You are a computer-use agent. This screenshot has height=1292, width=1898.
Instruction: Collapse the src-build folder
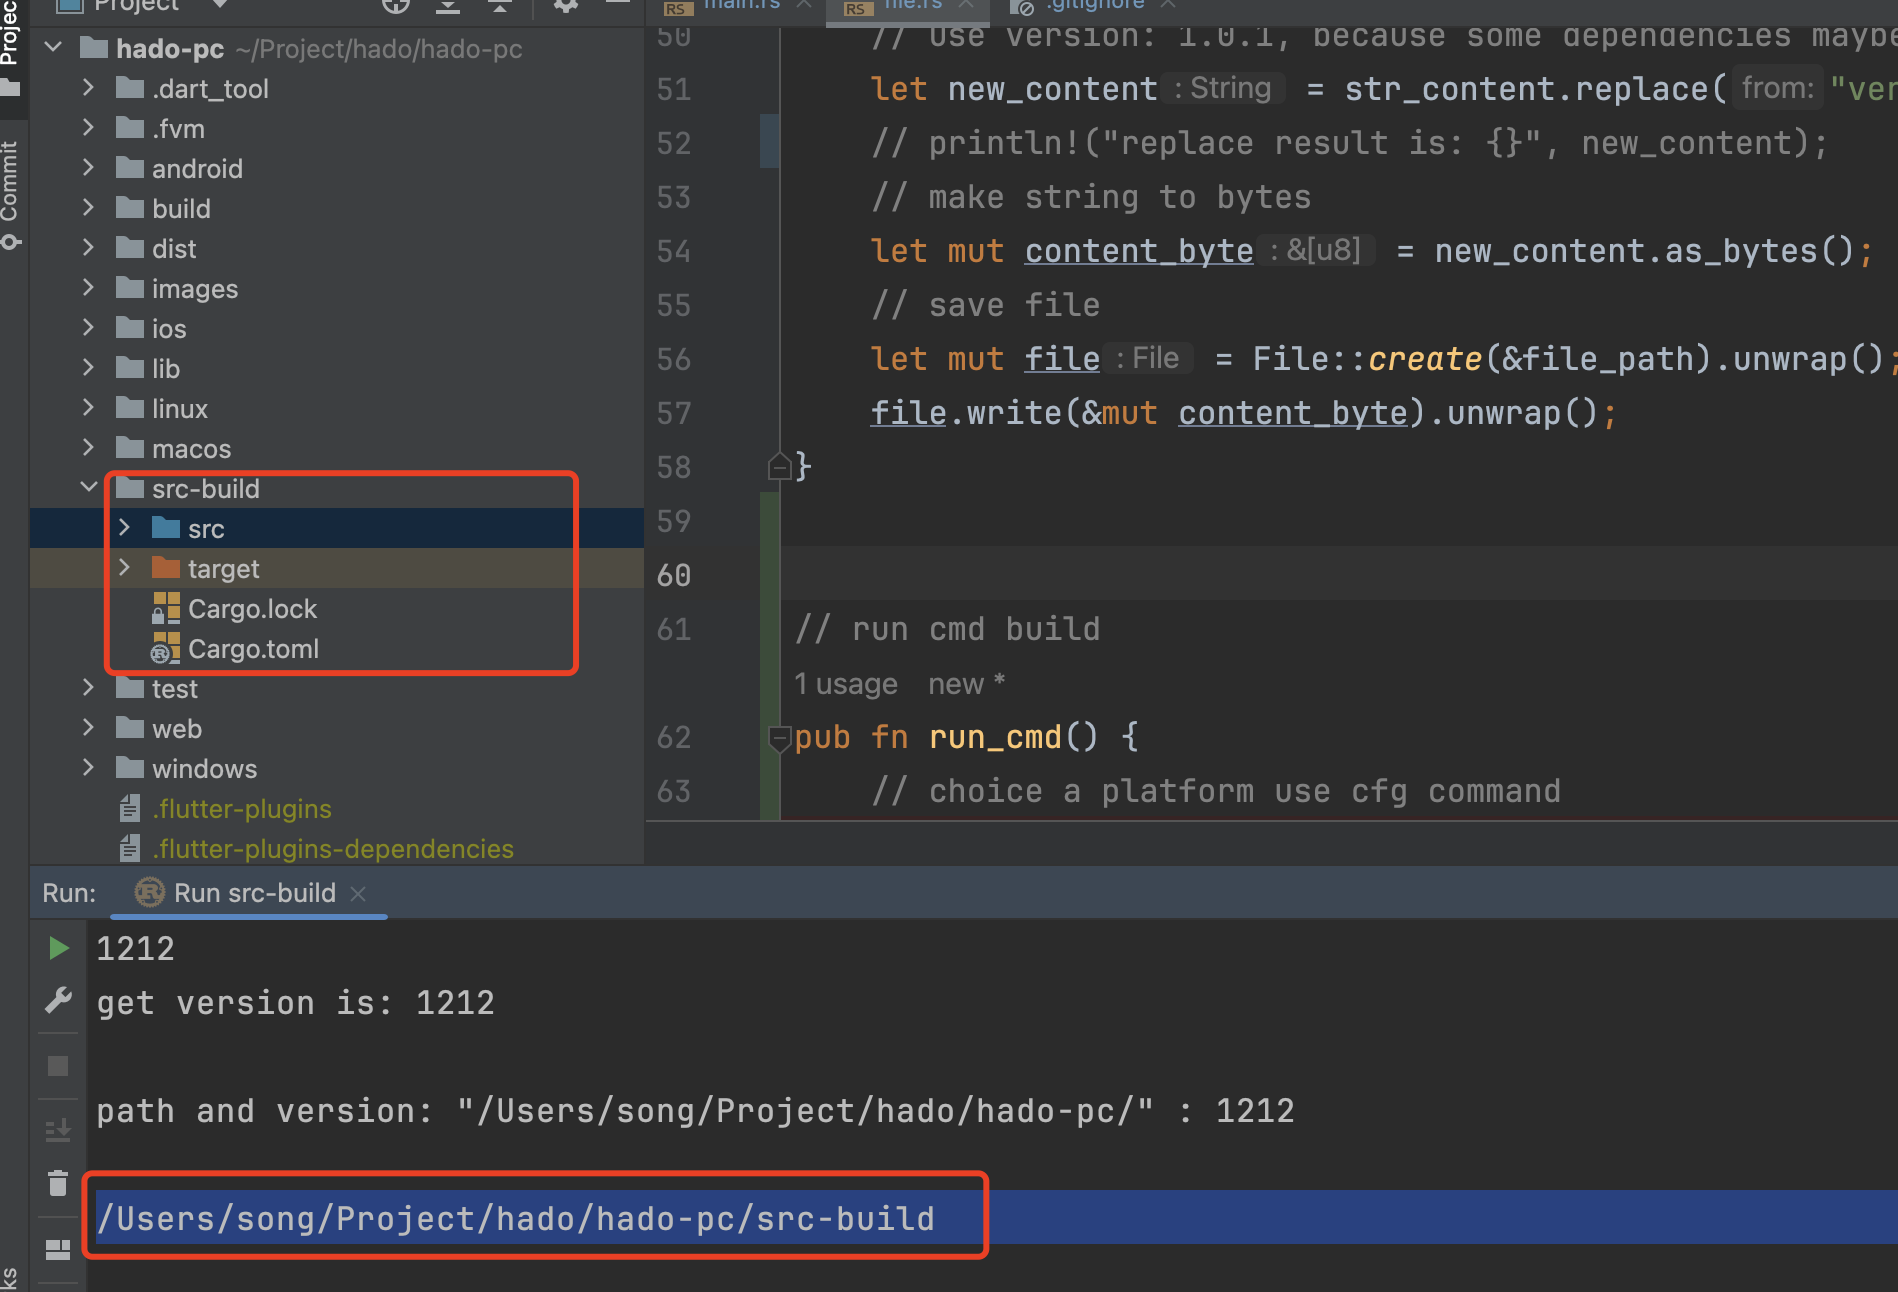coord(88,487)
